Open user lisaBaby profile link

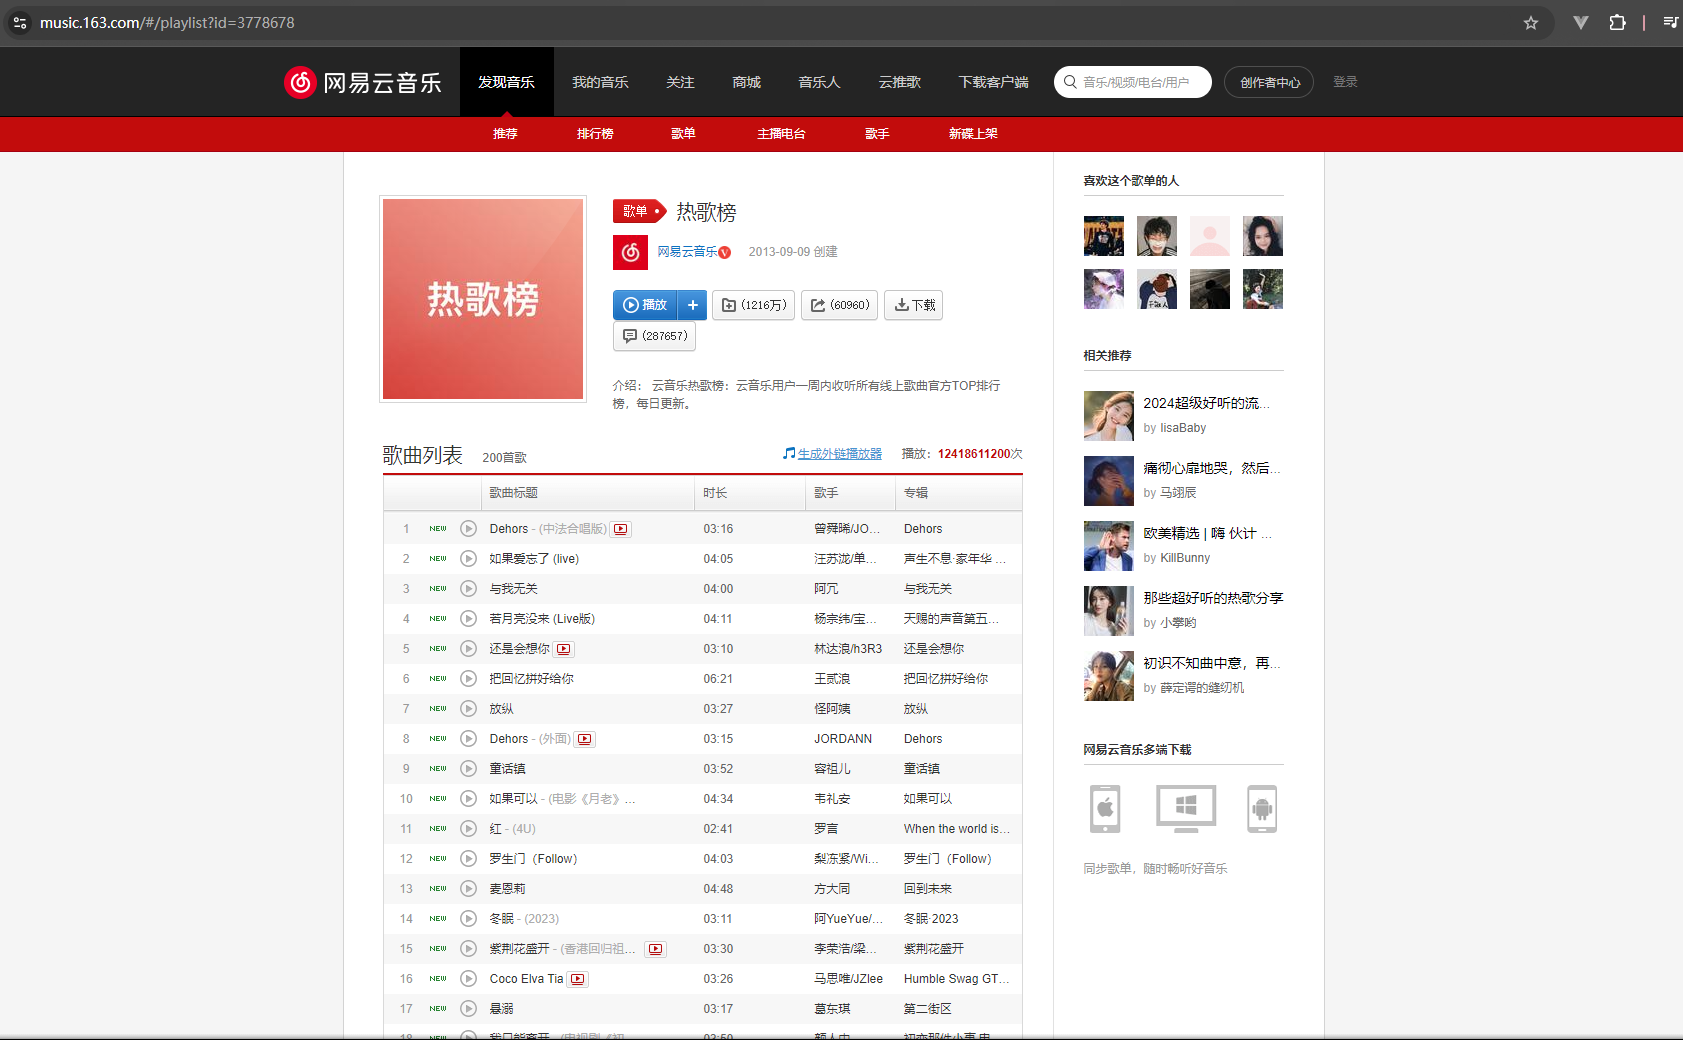point(1183,428)
